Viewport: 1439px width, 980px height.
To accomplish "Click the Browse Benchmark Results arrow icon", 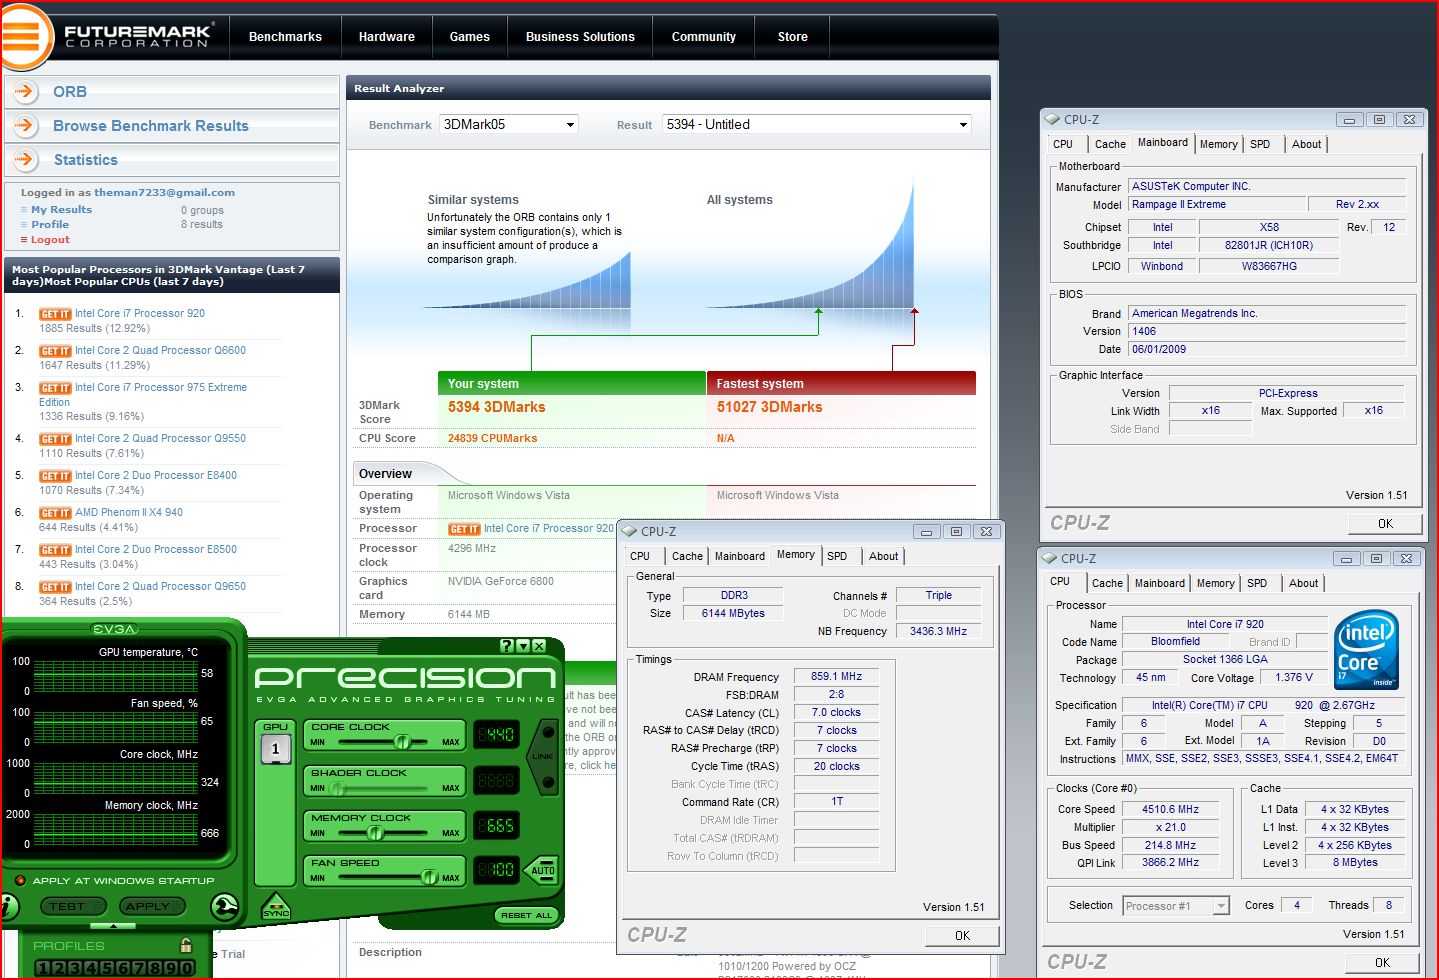I will pos(24,125).
